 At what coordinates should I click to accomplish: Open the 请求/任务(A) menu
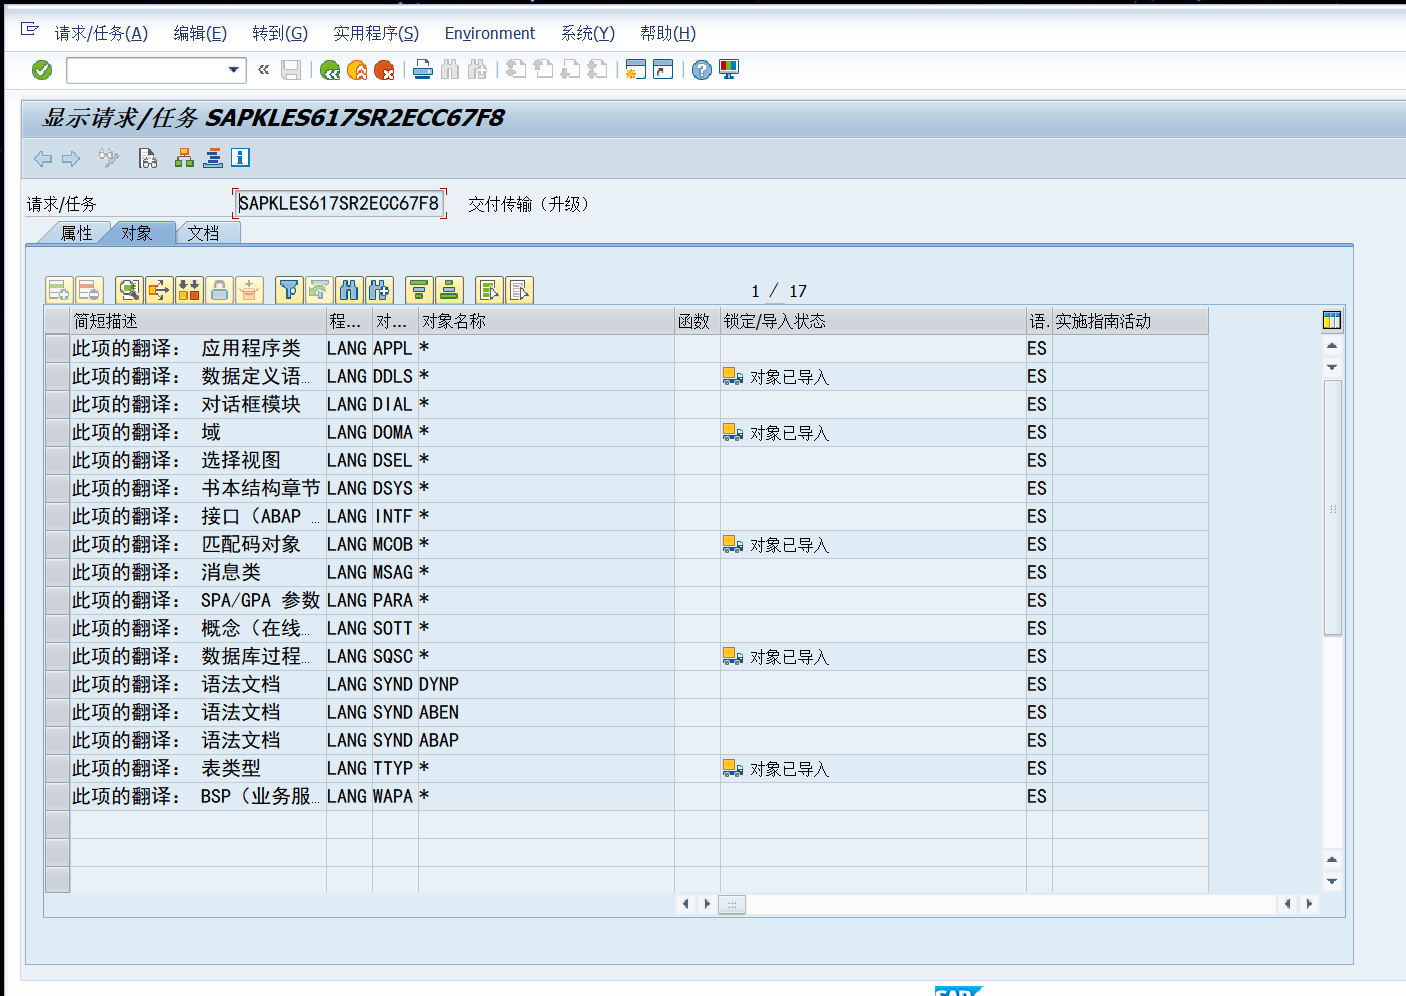point(101,33)
